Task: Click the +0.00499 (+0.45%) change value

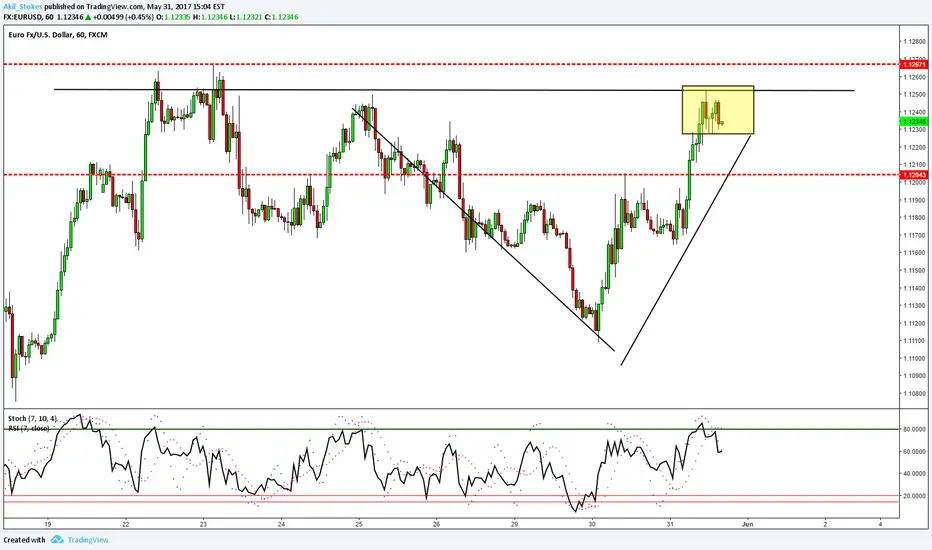Action: [x=123, y=17]
